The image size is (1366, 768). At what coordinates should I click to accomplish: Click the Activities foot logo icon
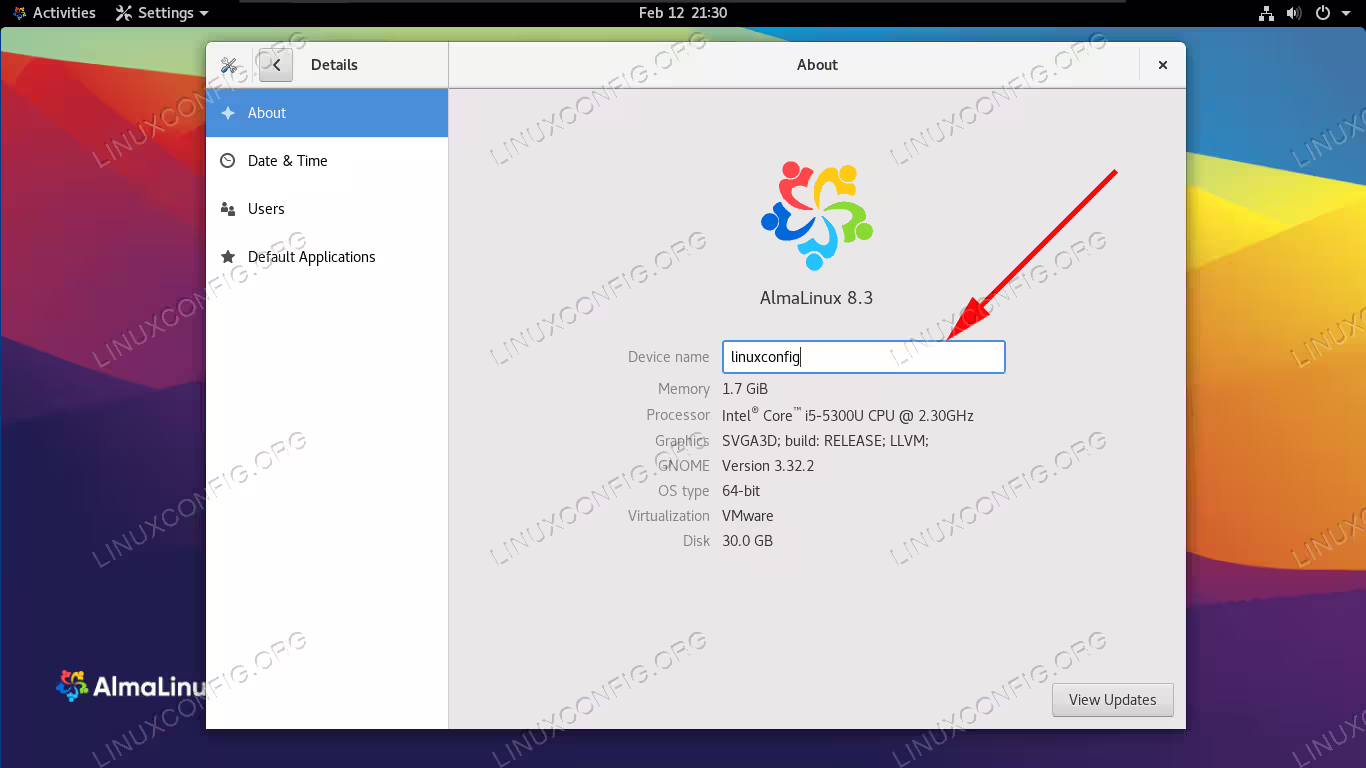[x=19, y=13]
